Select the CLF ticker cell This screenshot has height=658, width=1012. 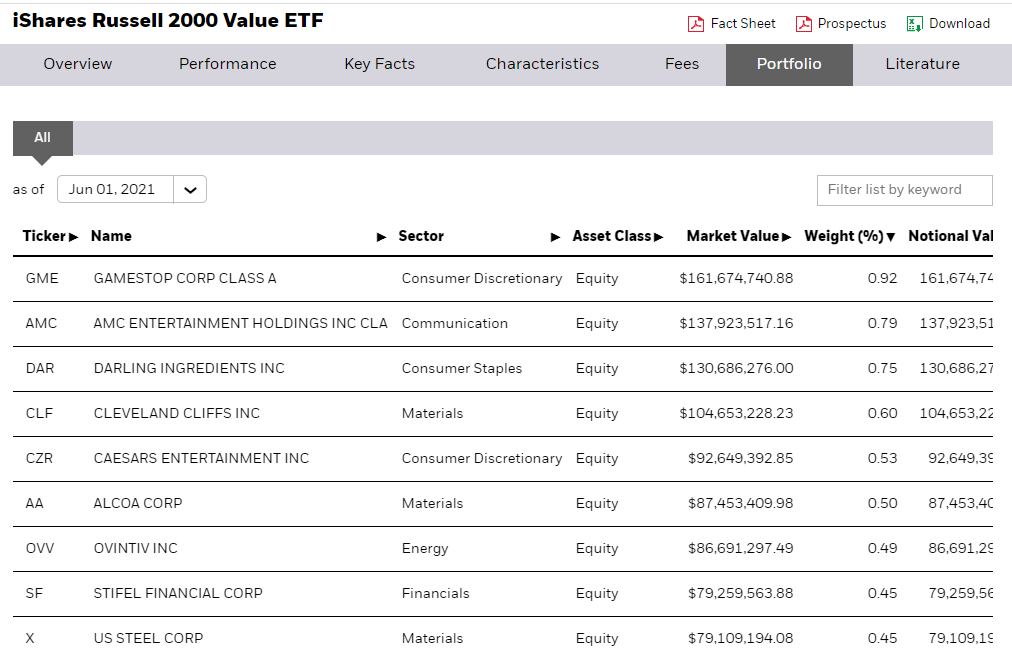[39, 414]
